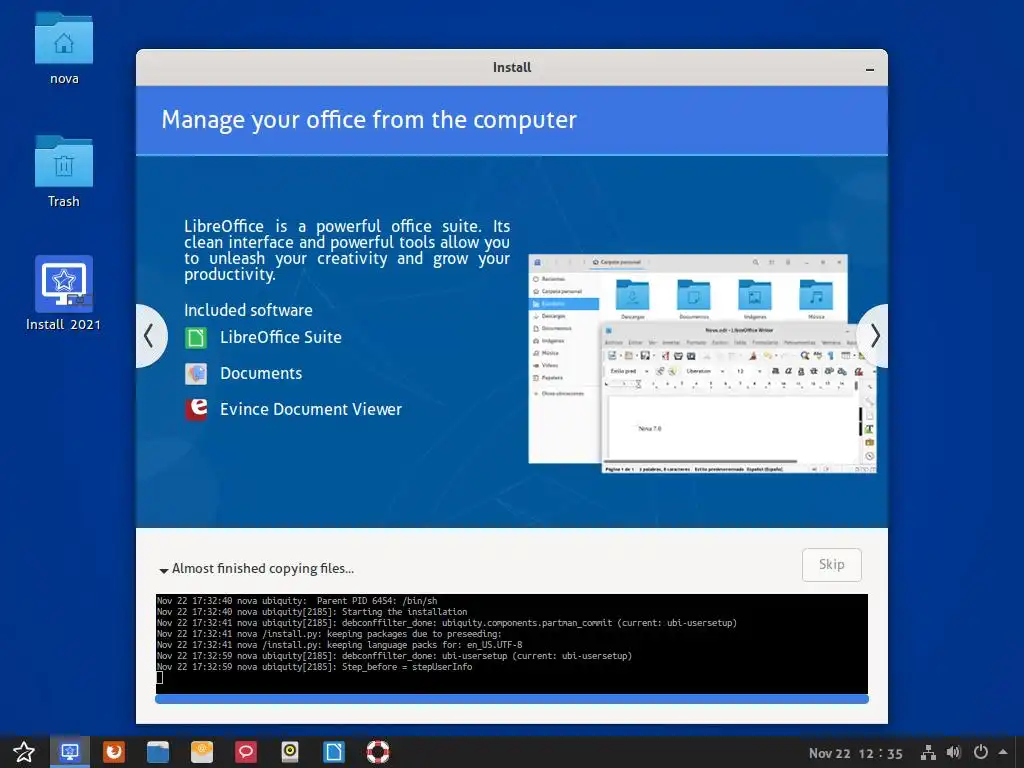Collapse the install log details expander
This screenshot has width=1024, height=768.
(163, 570)
